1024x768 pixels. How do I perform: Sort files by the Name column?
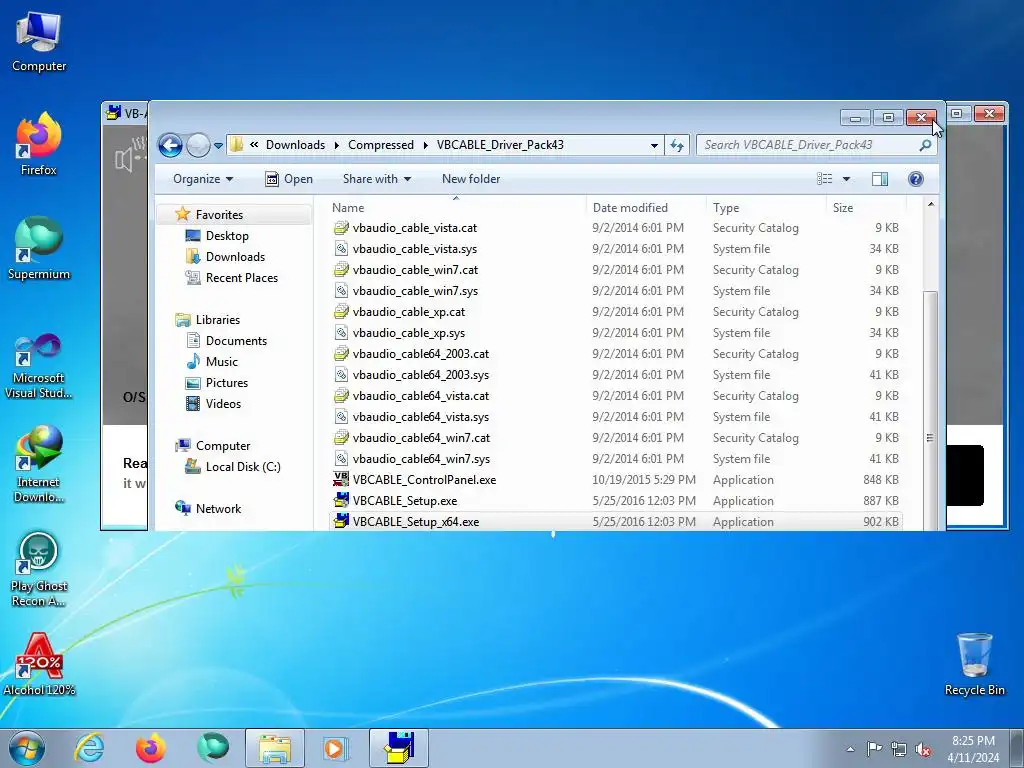[348, 208]
